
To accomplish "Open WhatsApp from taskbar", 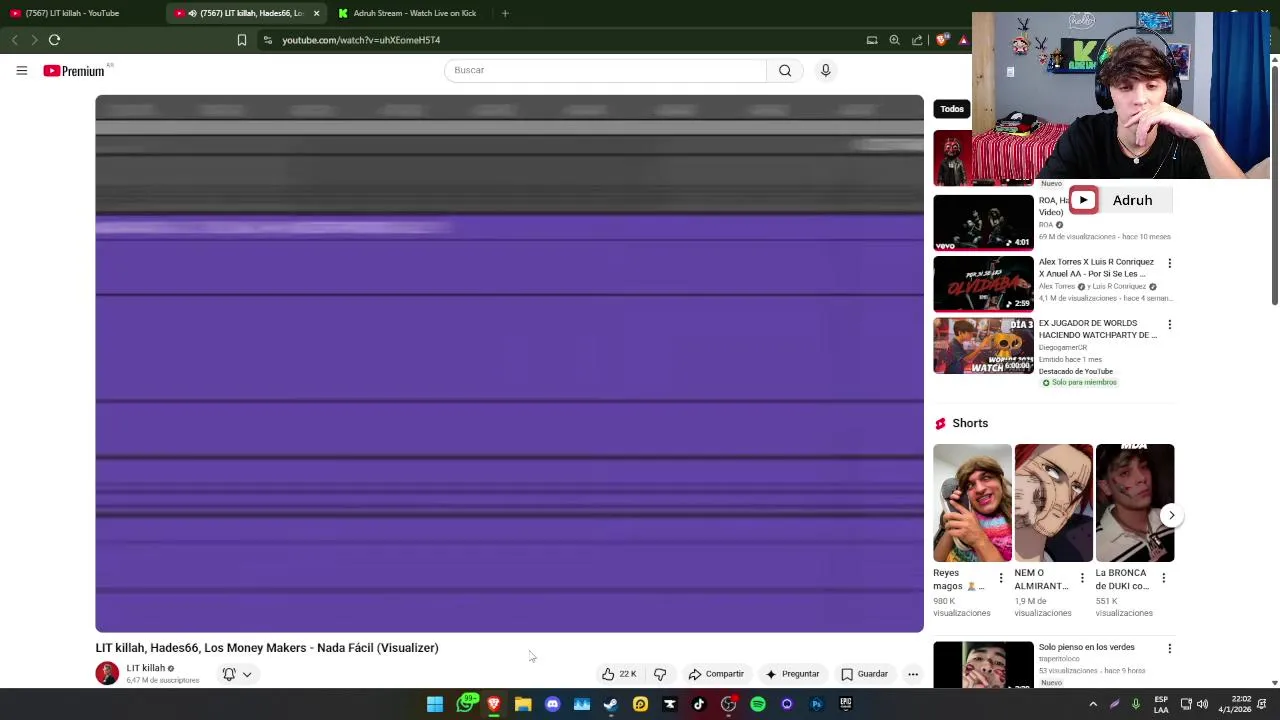I will [465, 704].
